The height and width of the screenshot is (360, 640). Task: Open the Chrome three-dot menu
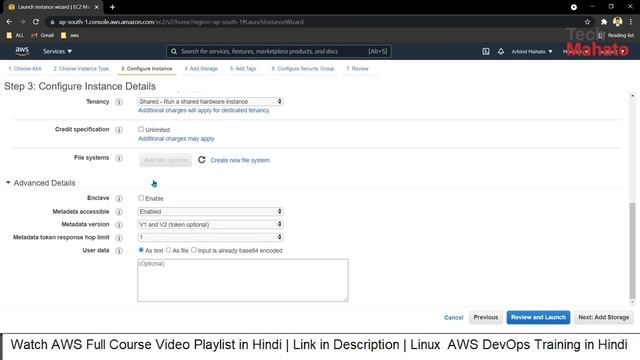coord(631,22)
